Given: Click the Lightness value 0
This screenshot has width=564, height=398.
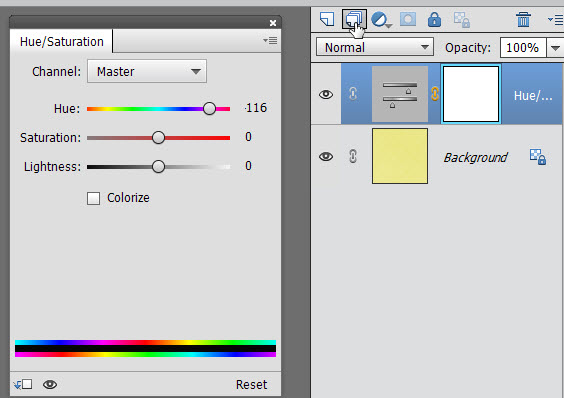Looking at the screenshot, I should click(x=248, y=166).
